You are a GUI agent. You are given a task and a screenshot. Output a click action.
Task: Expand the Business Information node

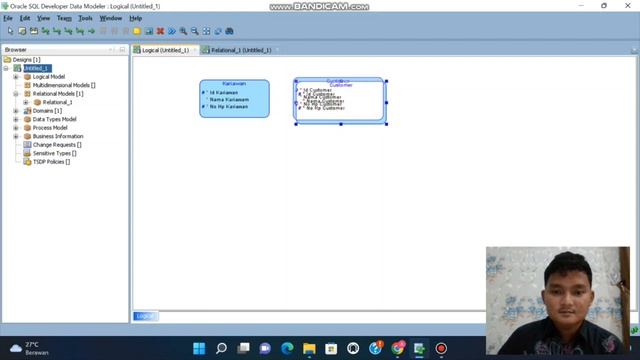[16, 136]
